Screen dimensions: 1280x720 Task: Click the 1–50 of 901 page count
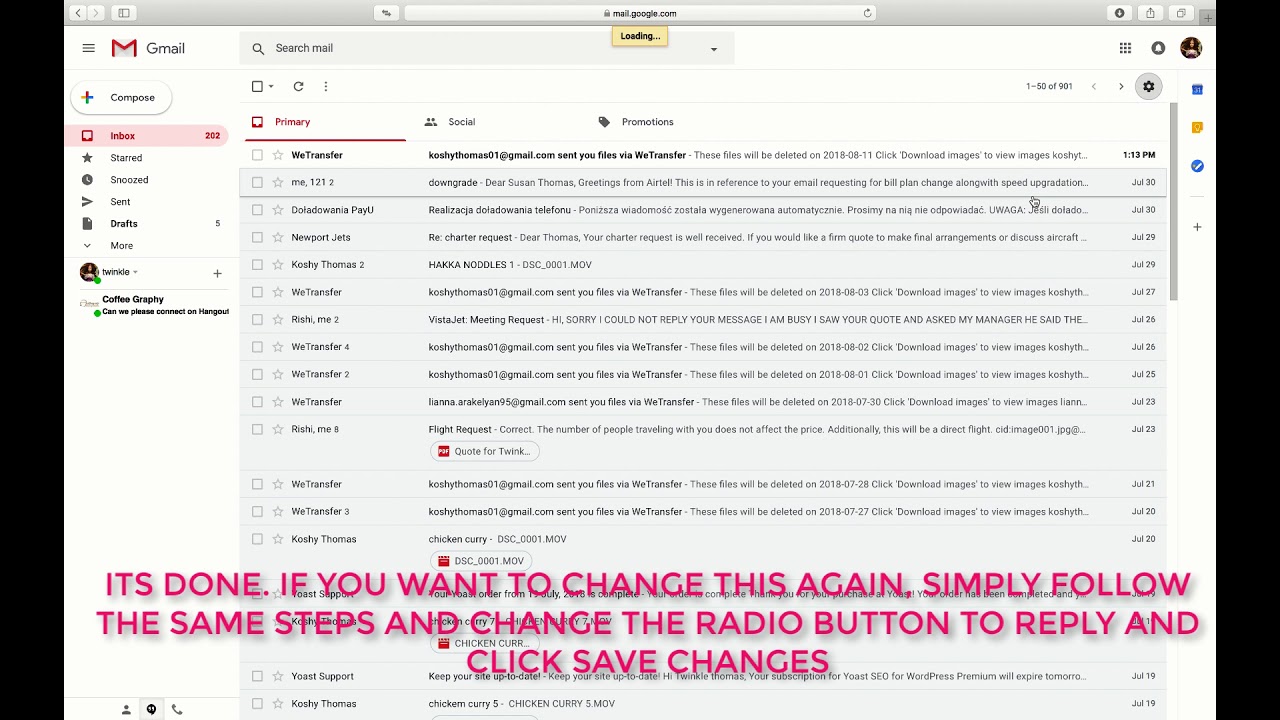pos(1049,87)
